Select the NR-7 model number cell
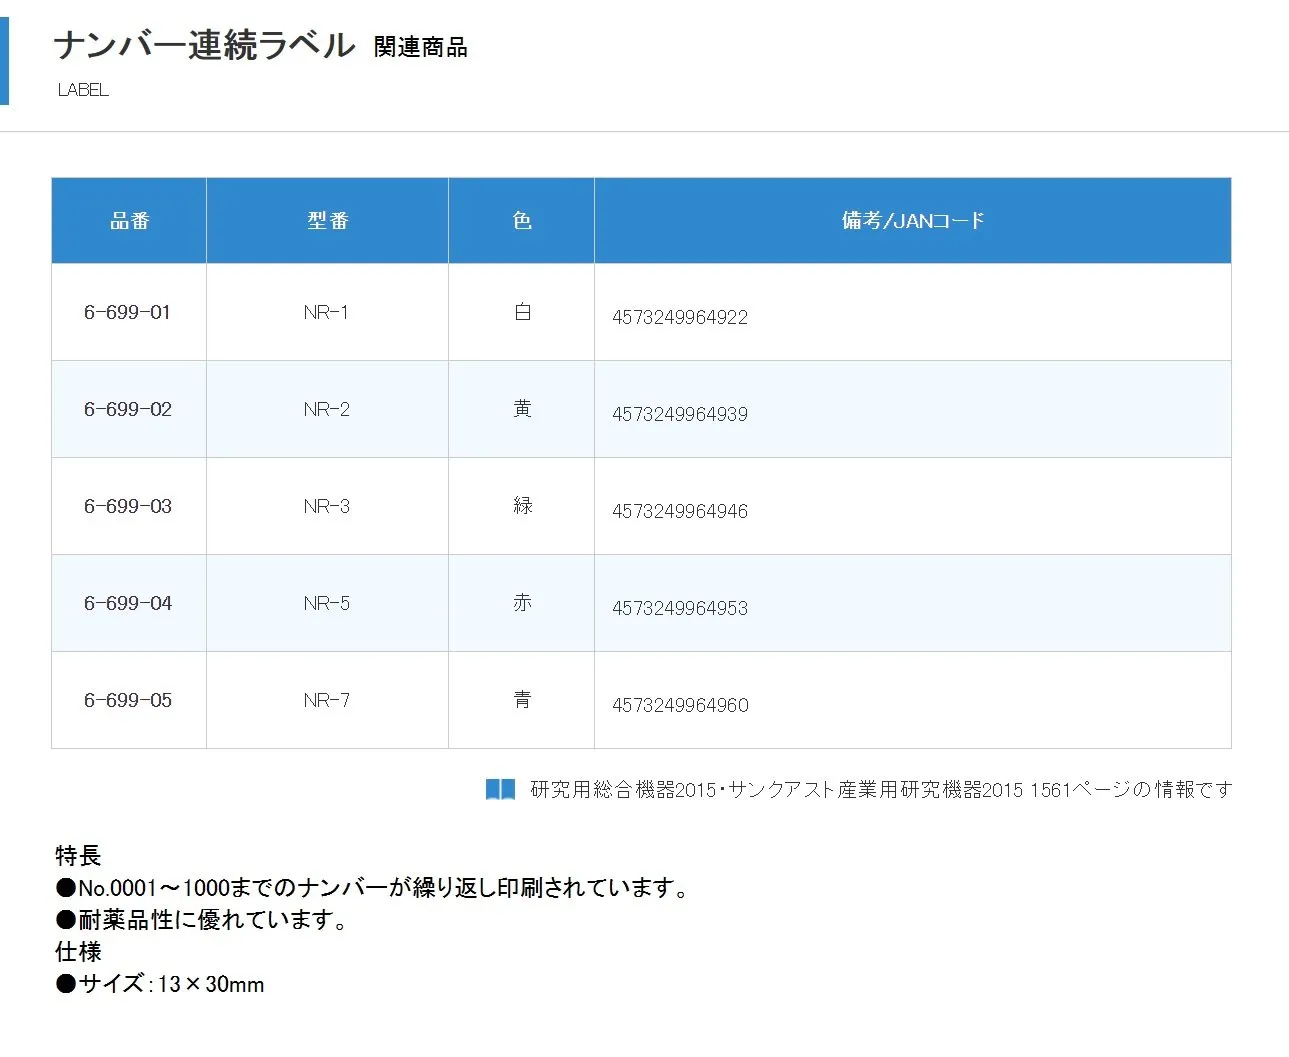Viewport: 1289px width, 1057px height. coord(326,700)
